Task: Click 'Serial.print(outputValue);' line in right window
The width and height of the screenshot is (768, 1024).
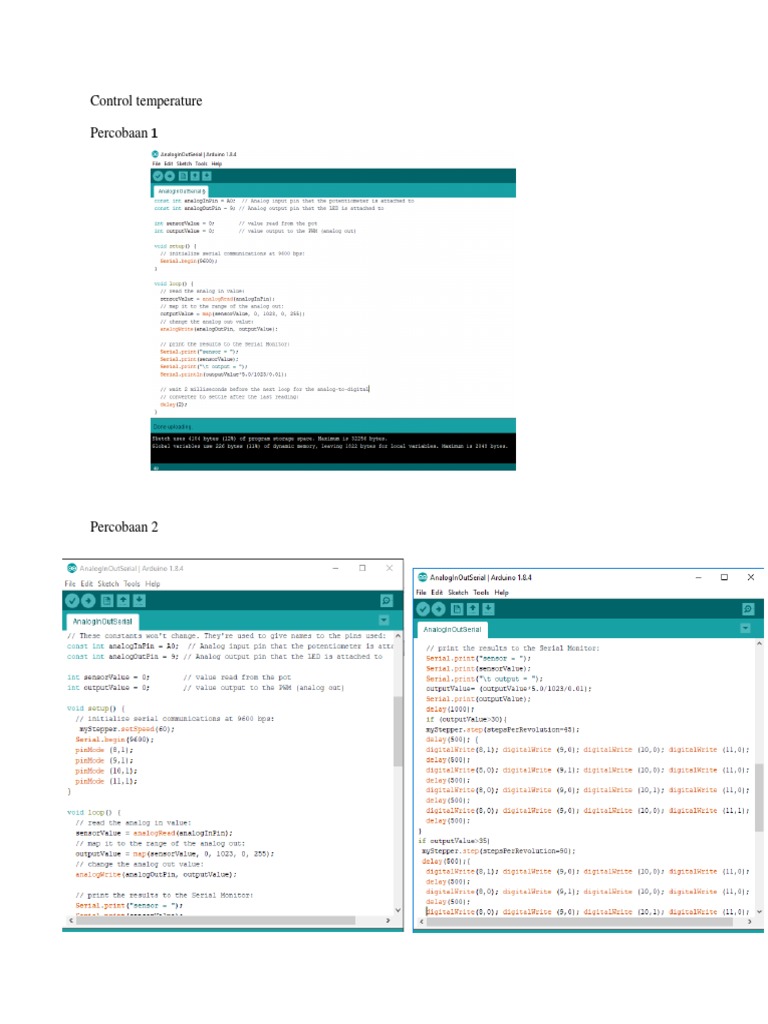Action: 479,699
